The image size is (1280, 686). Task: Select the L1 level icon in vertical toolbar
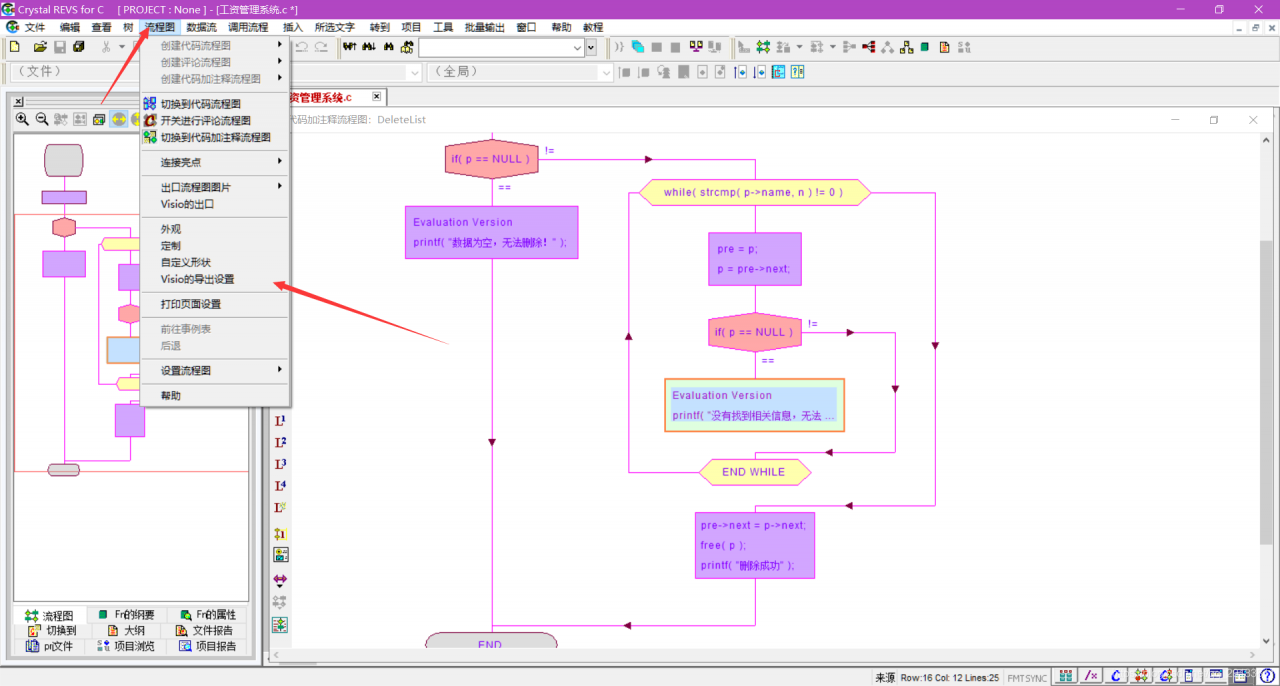point(280,421)
